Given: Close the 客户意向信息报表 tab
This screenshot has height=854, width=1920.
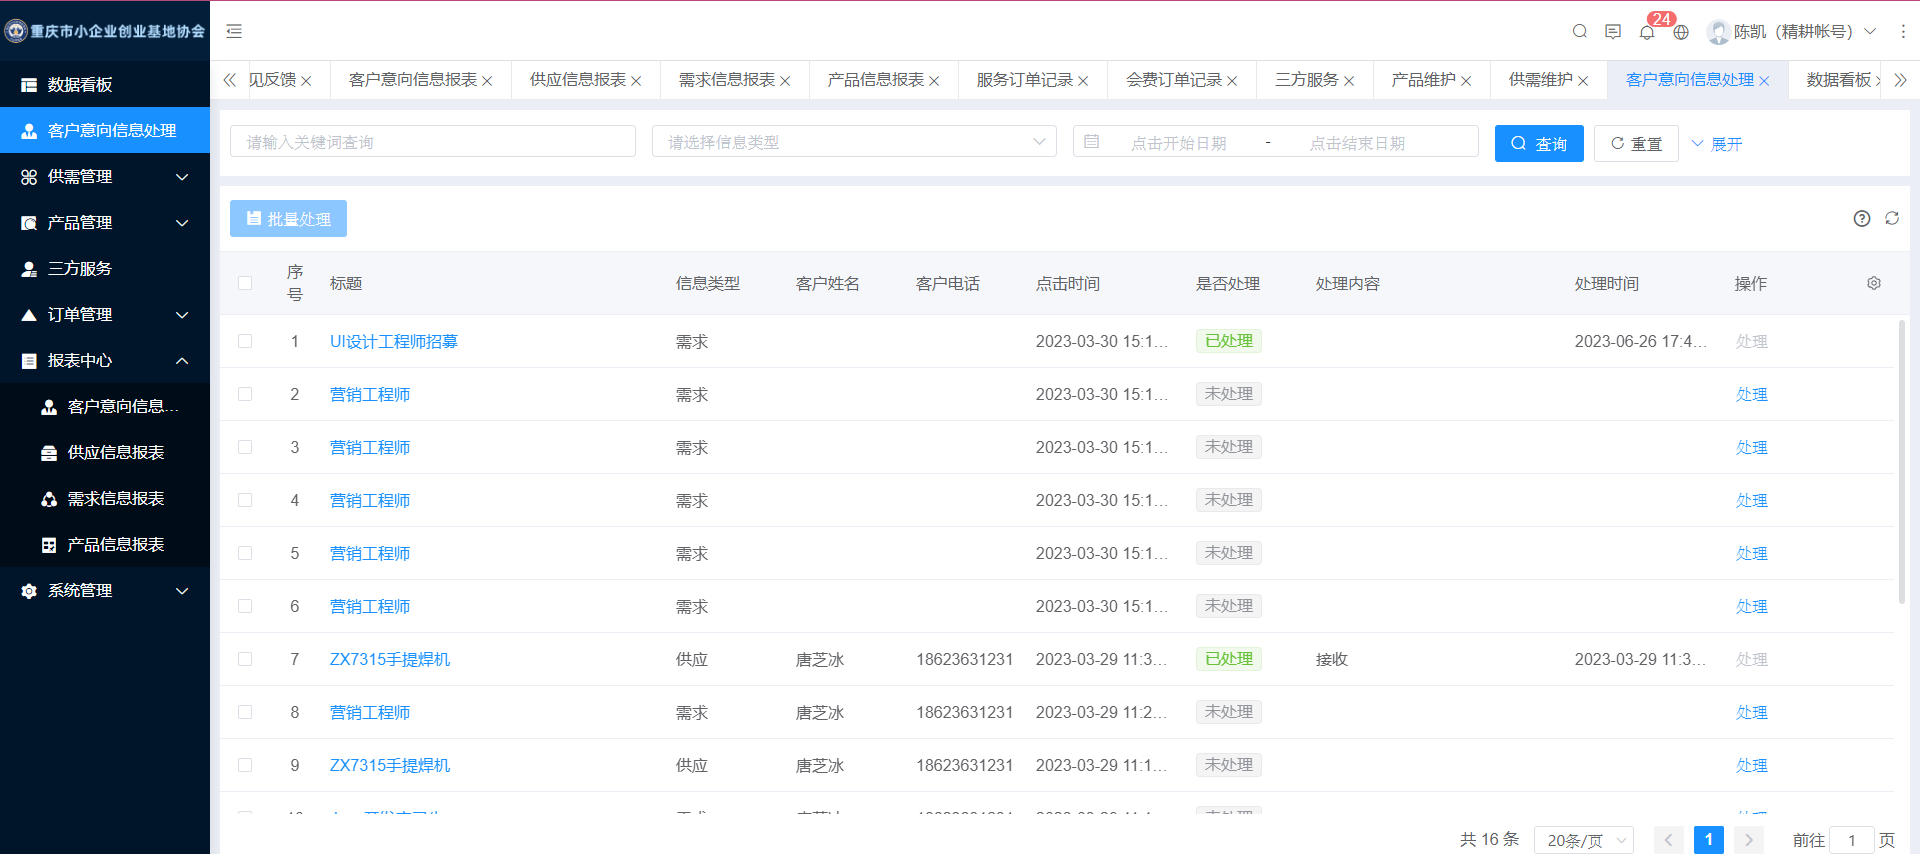Looking at the screenshot, I should (487, 81).
